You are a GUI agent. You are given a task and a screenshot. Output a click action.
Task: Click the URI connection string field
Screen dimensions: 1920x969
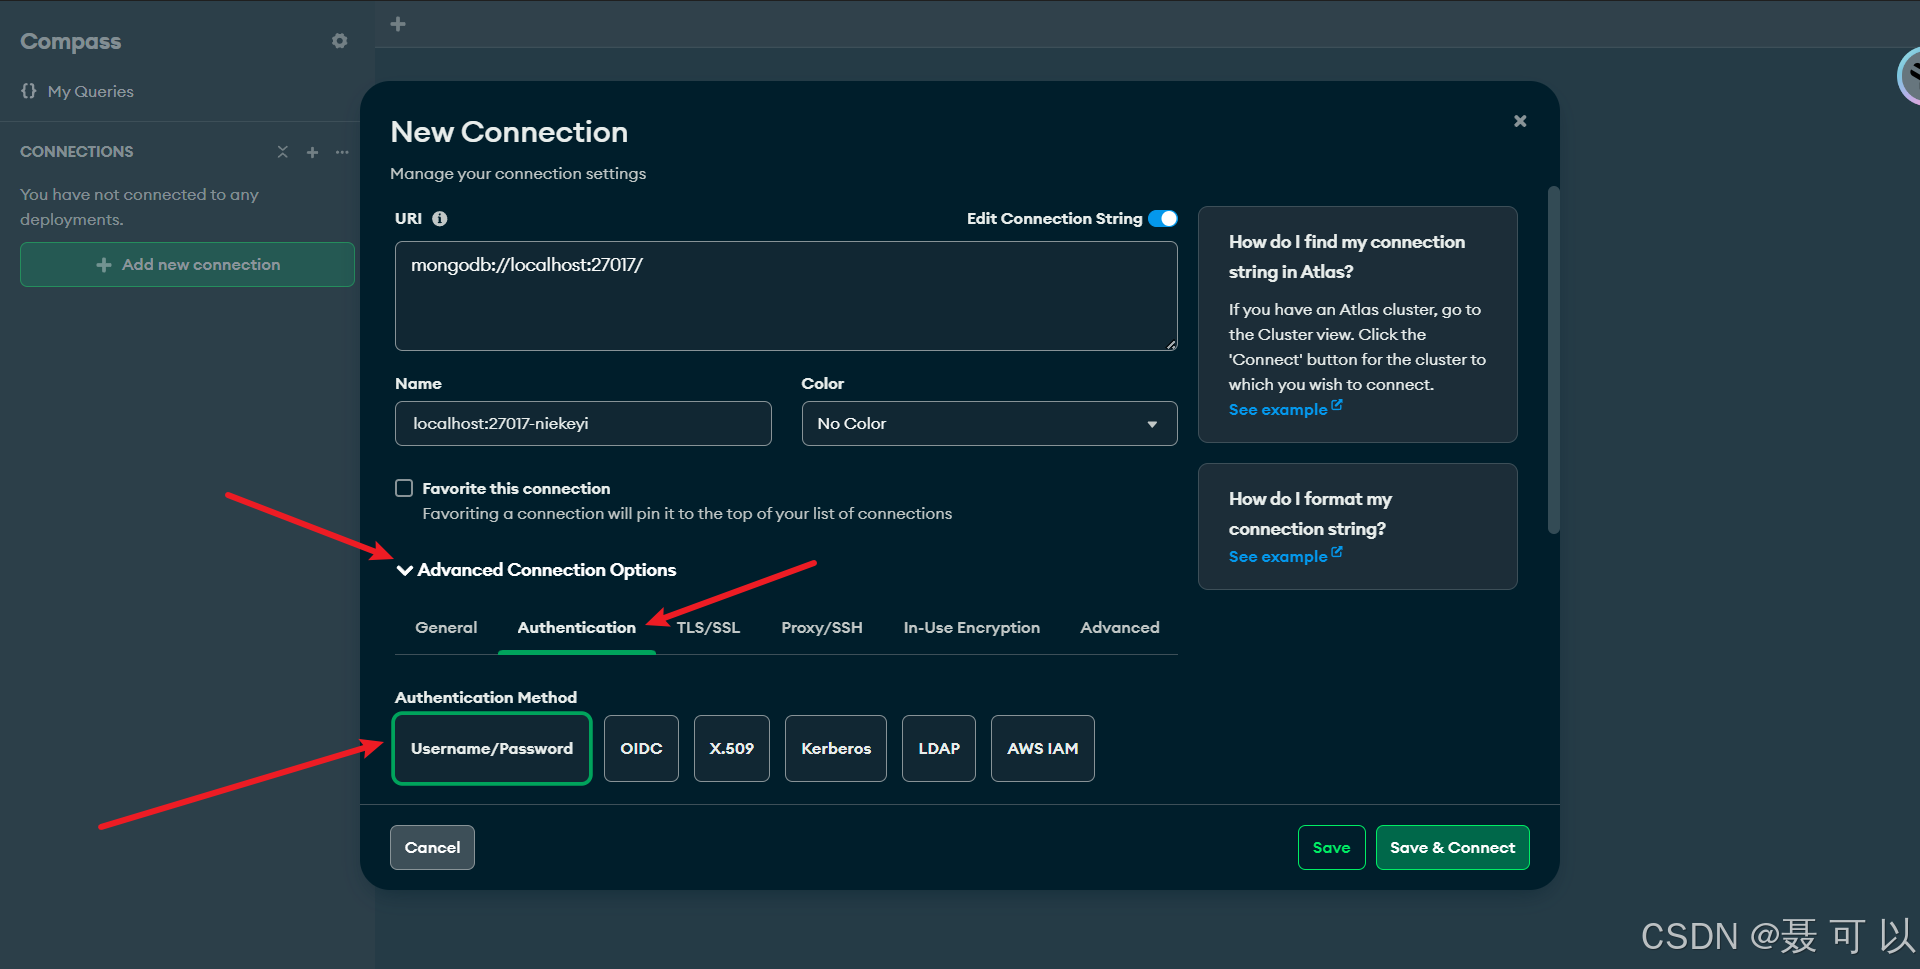tap(786, 296)
